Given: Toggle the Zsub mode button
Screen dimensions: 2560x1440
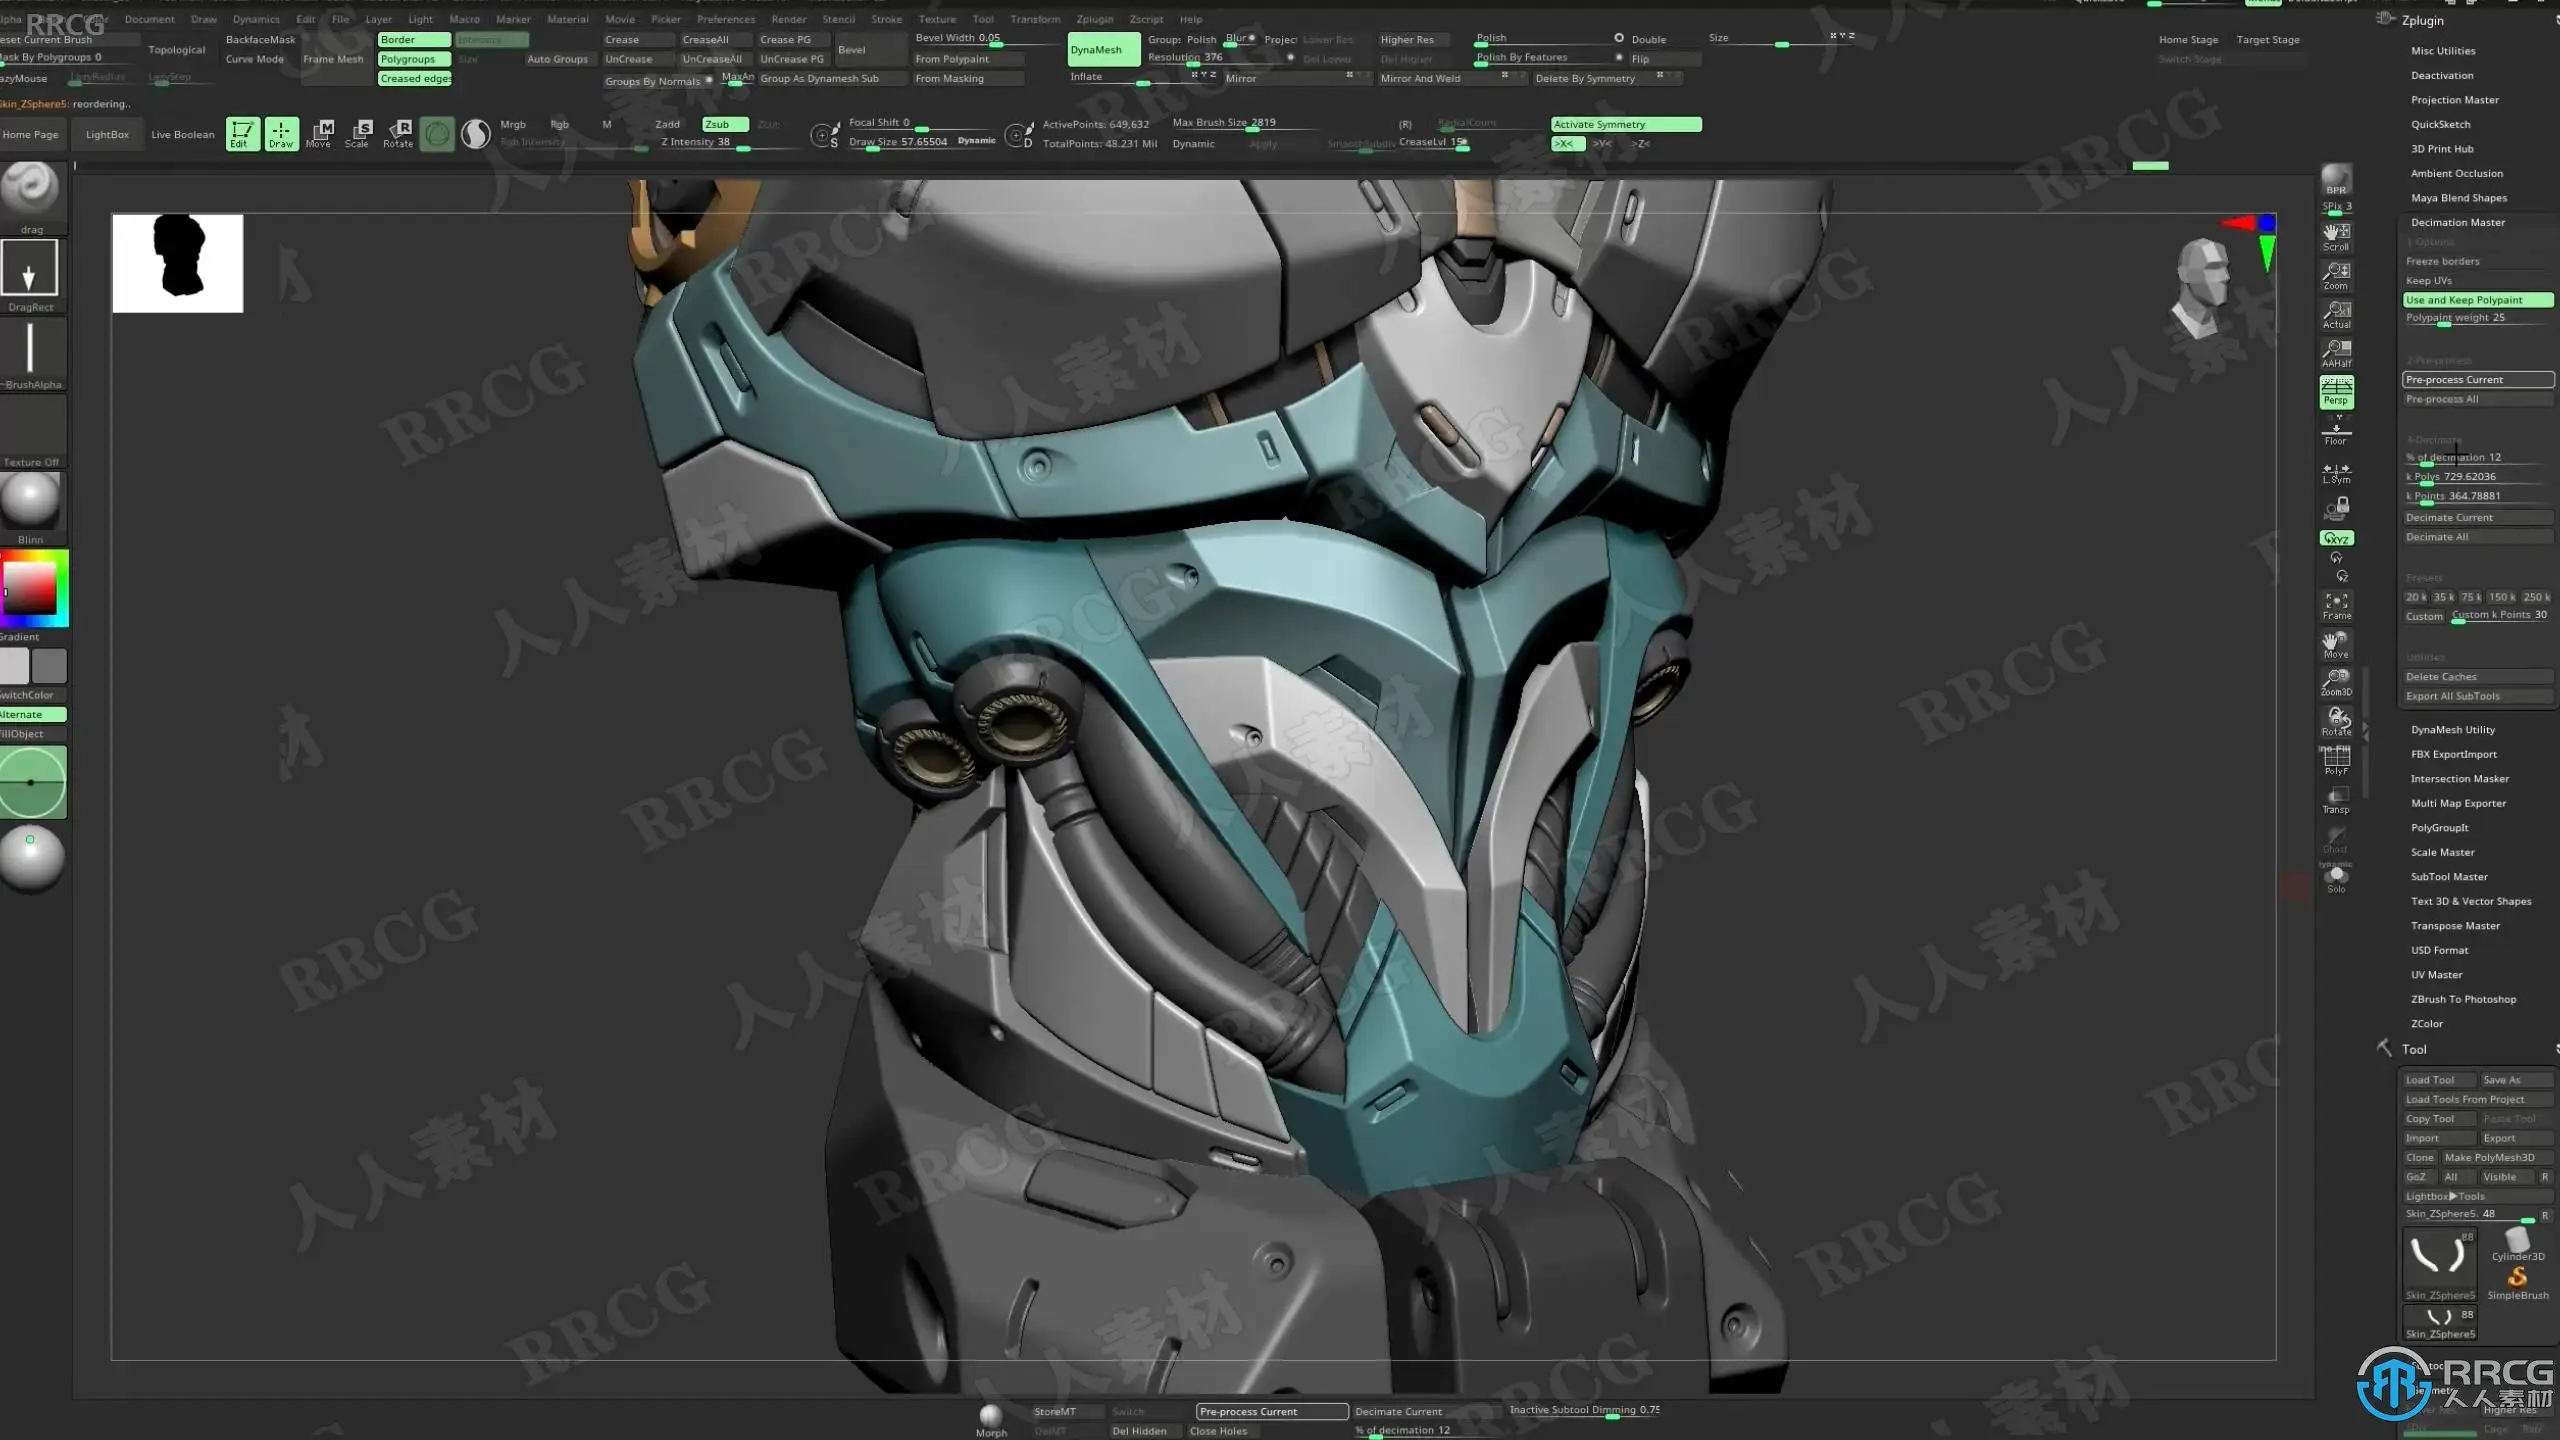Looking at the screenshot, I should [724, 124].
